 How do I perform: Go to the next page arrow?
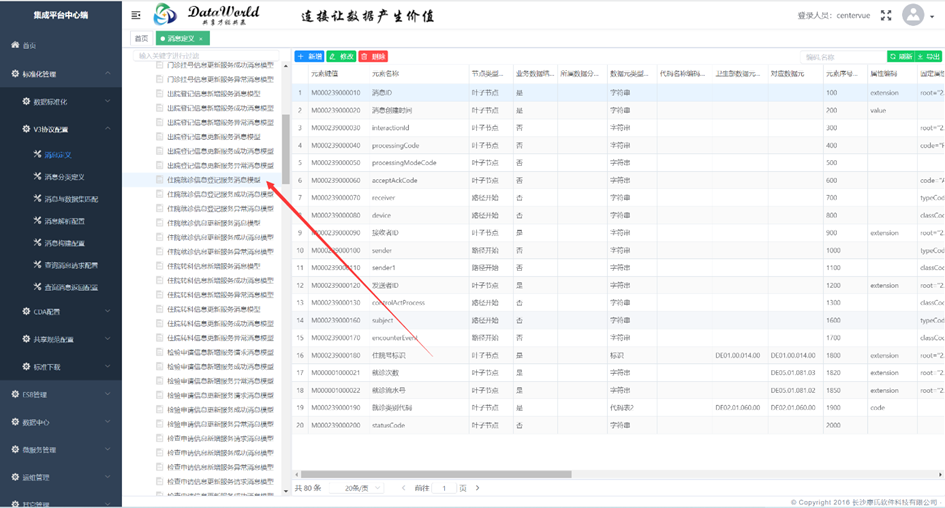coord(477,488)
